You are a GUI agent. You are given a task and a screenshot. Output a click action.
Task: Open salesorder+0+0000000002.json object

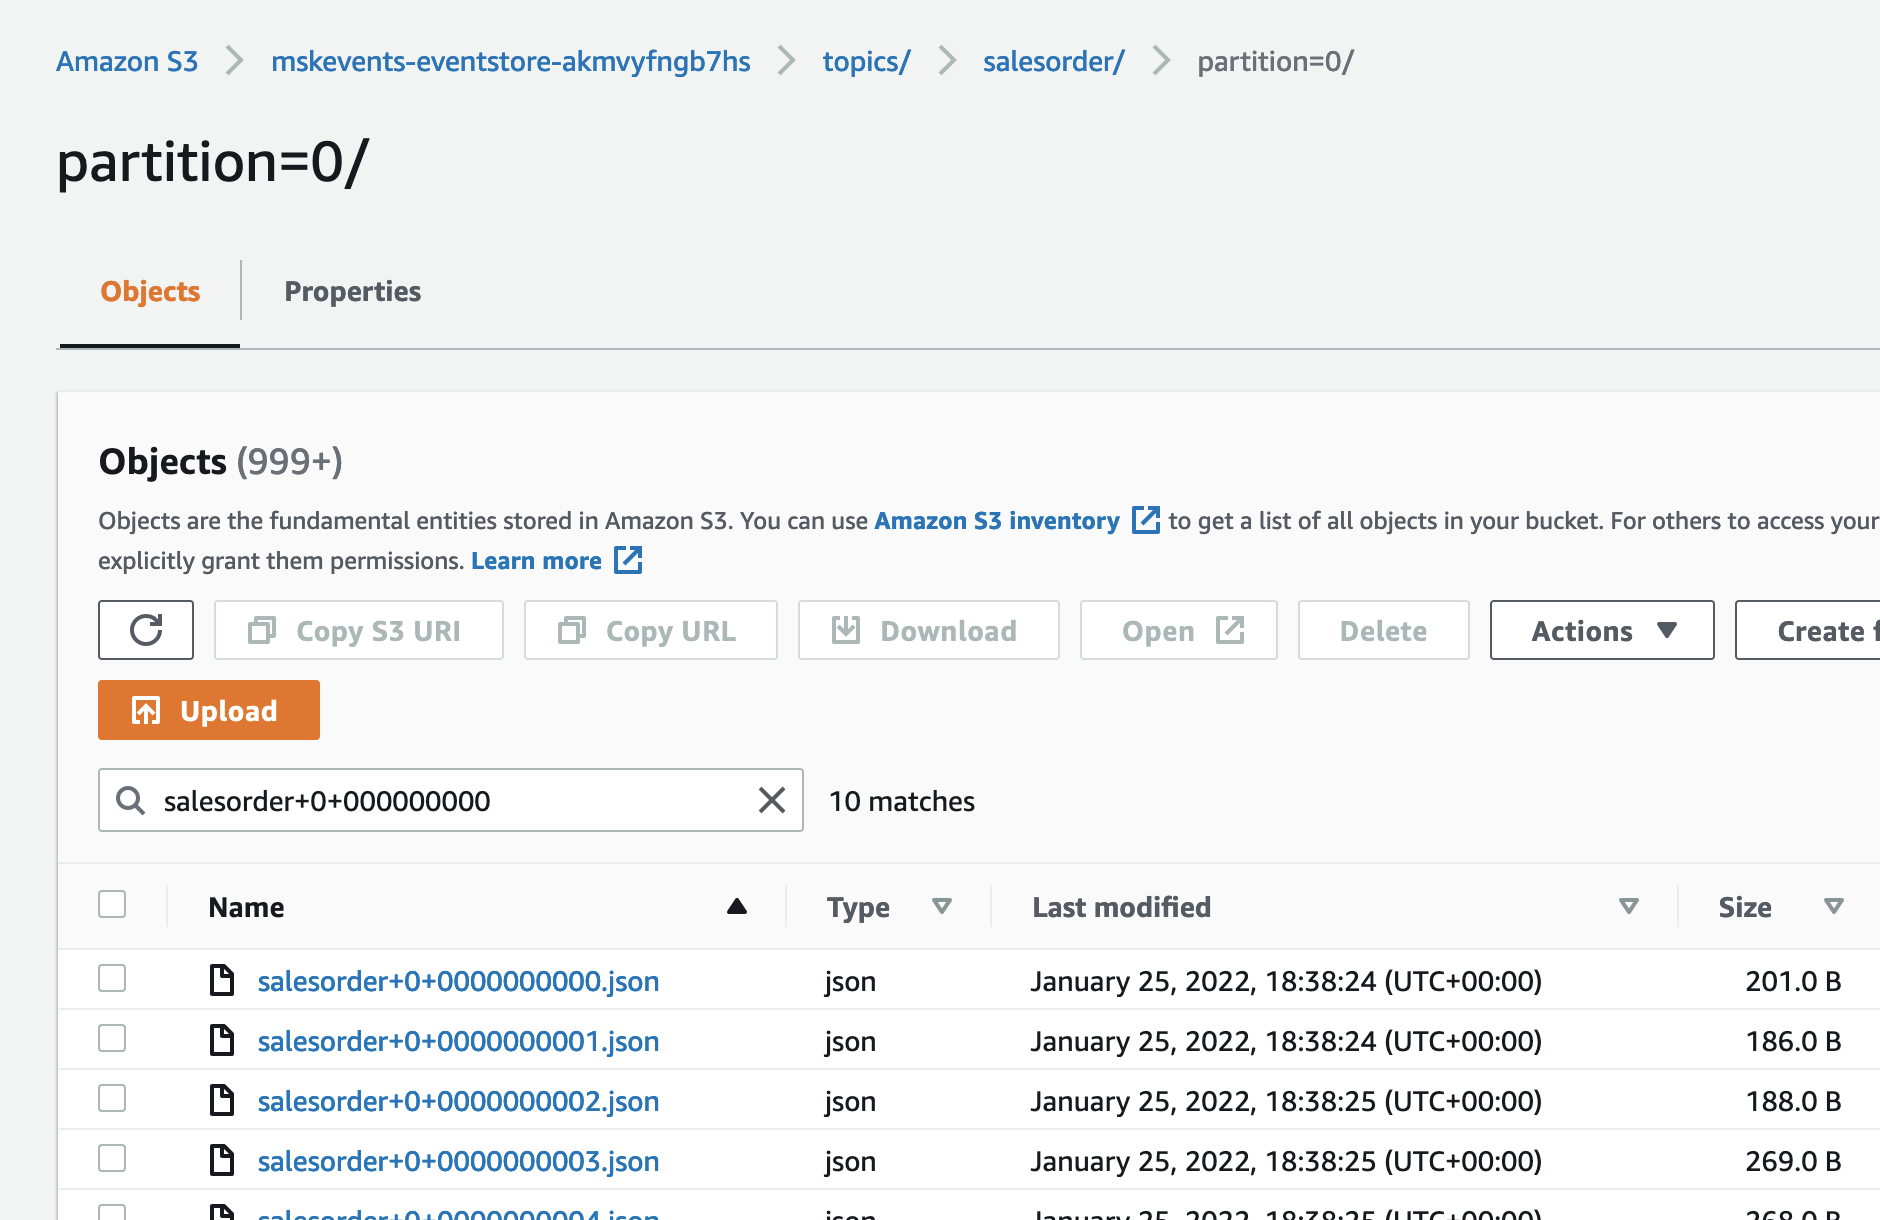[458, 1101]
